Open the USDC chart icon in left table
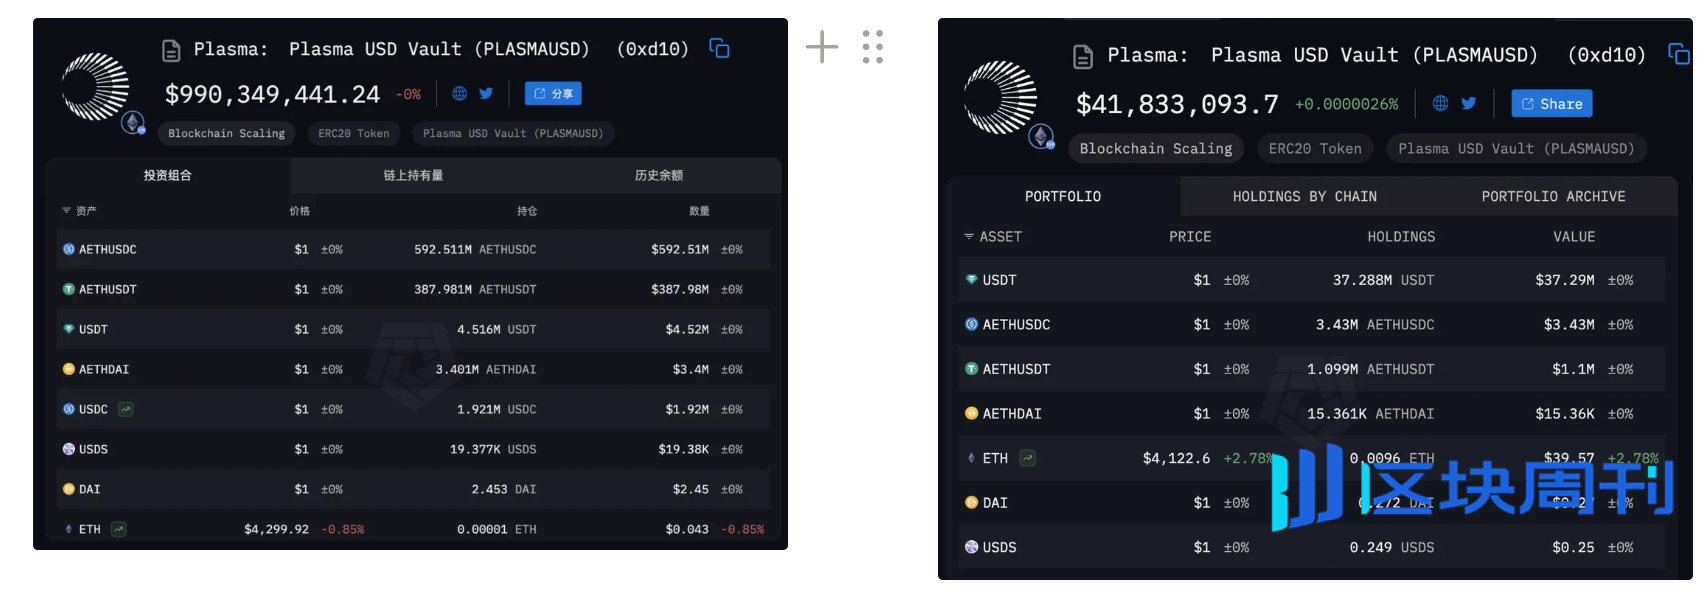Screen dimensions: 1706x590 (x=125, y=409)
